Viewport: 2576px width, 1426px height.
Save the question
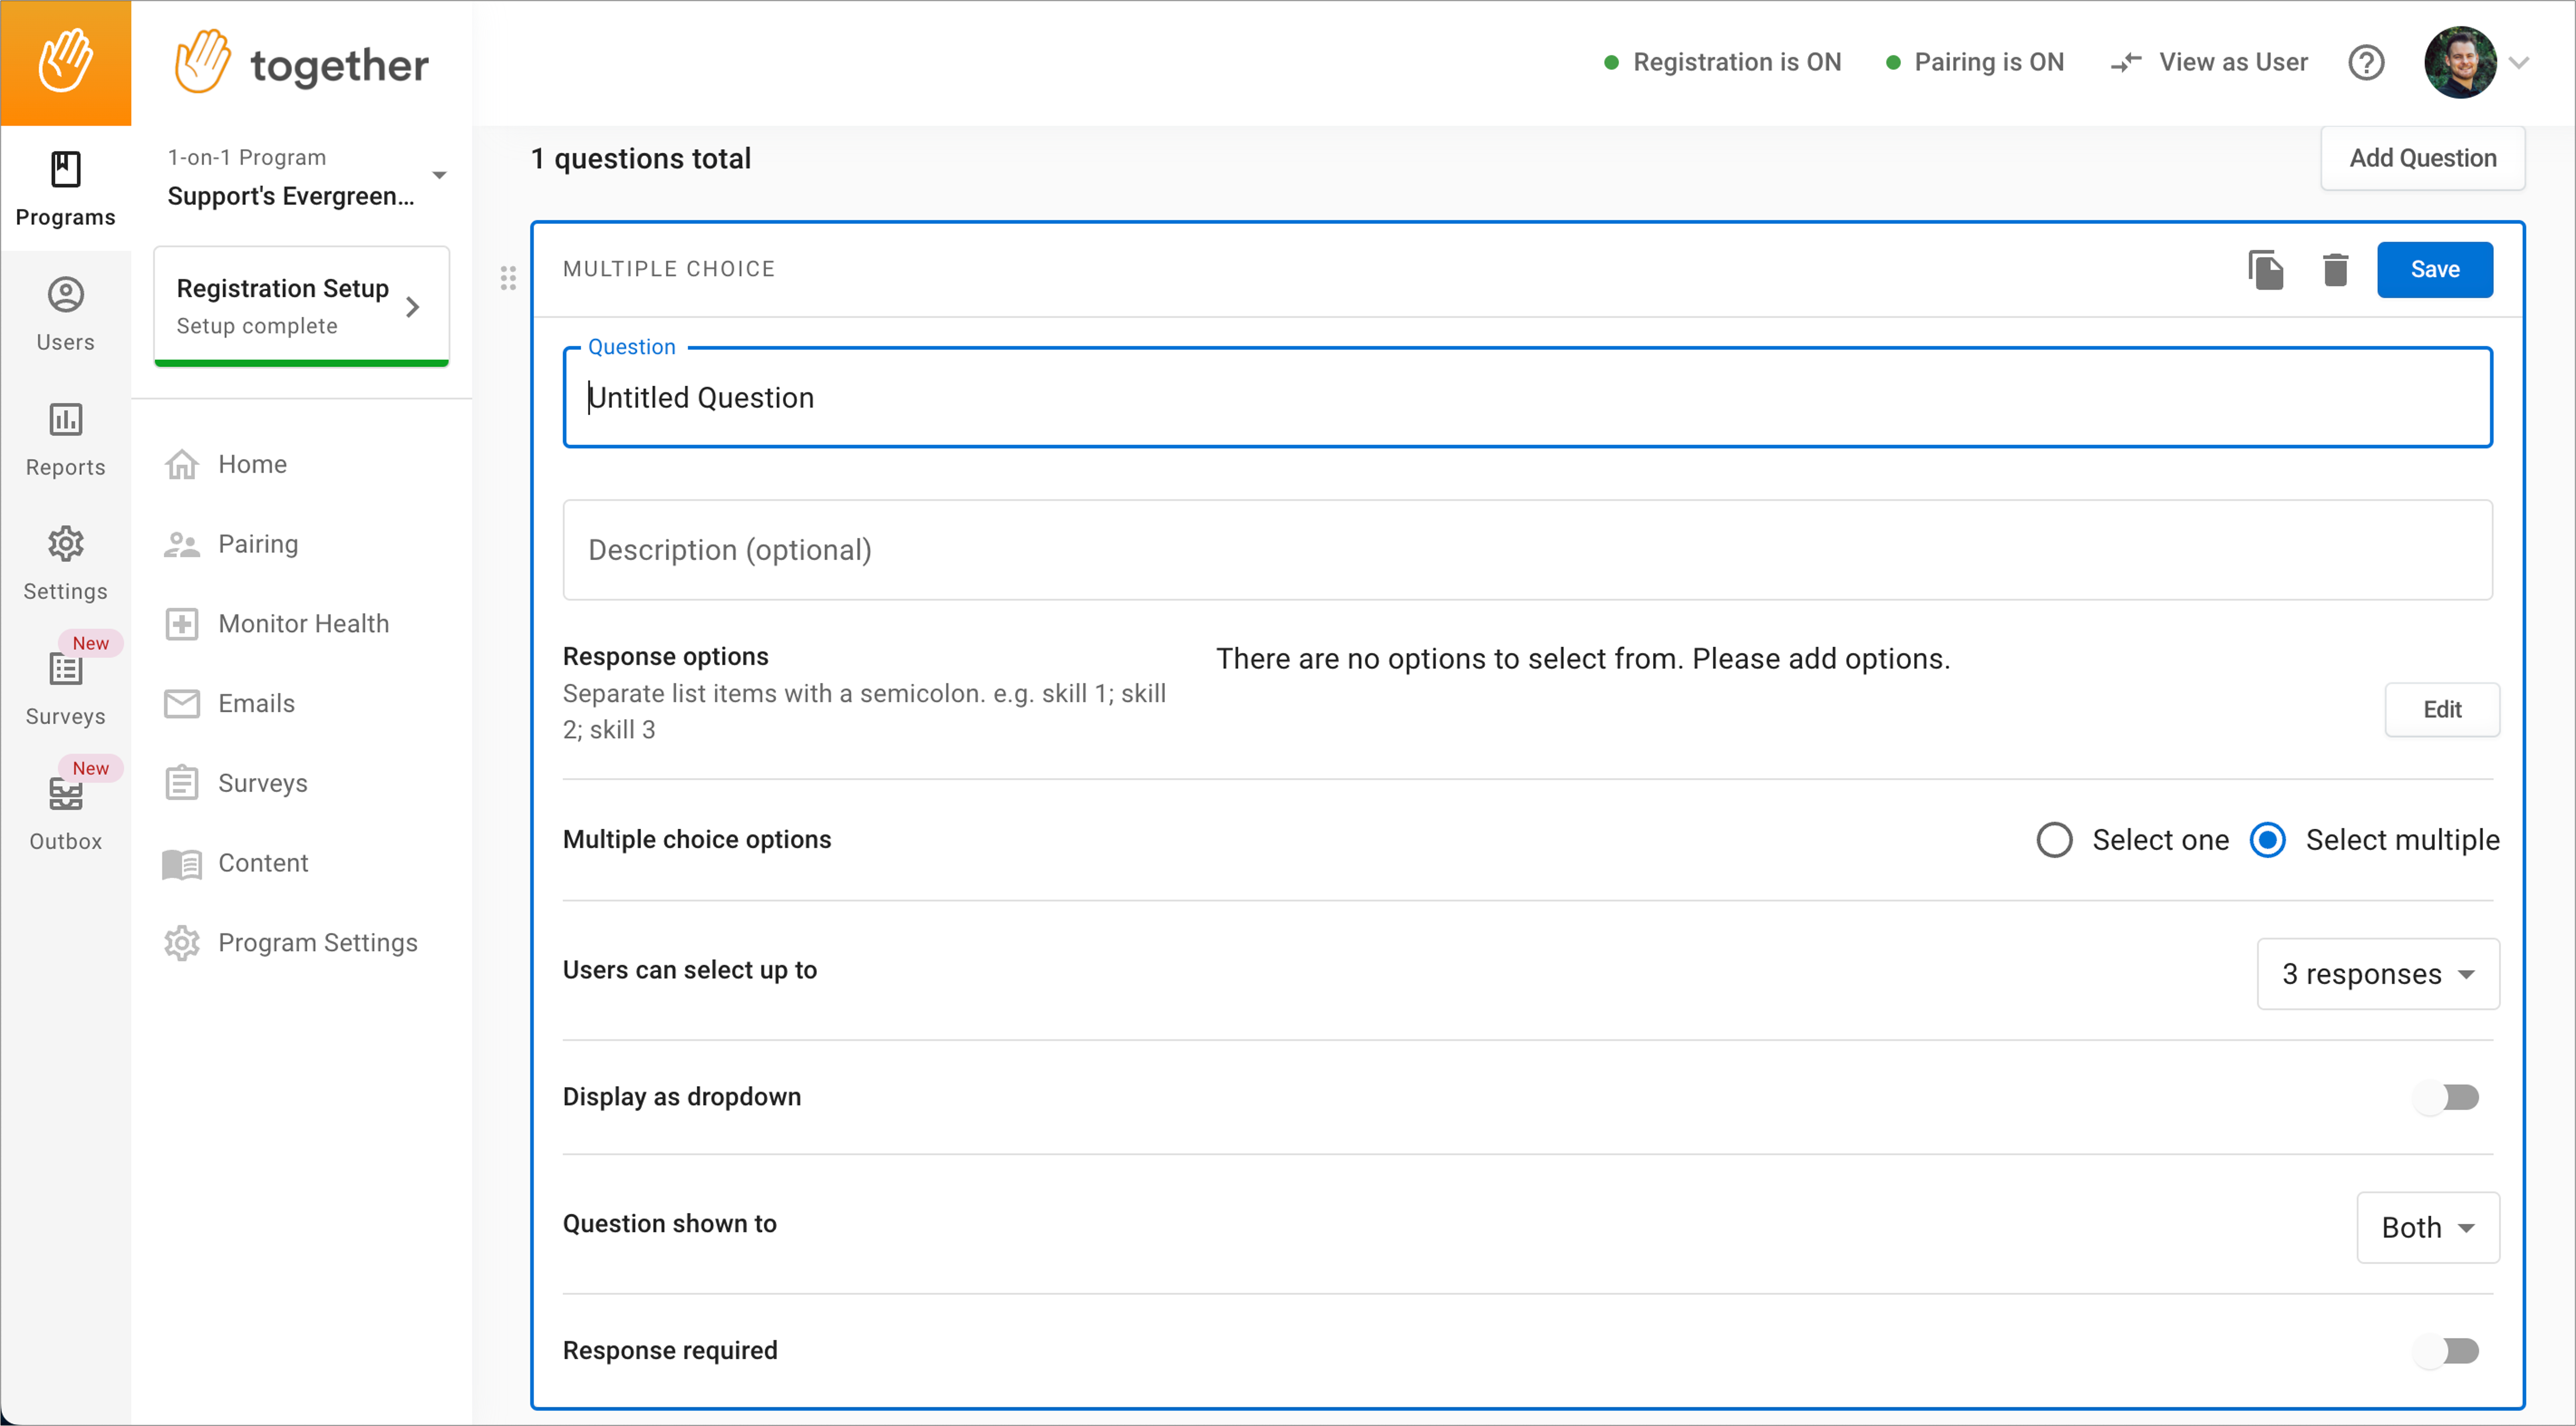(x=2435, y=270)
